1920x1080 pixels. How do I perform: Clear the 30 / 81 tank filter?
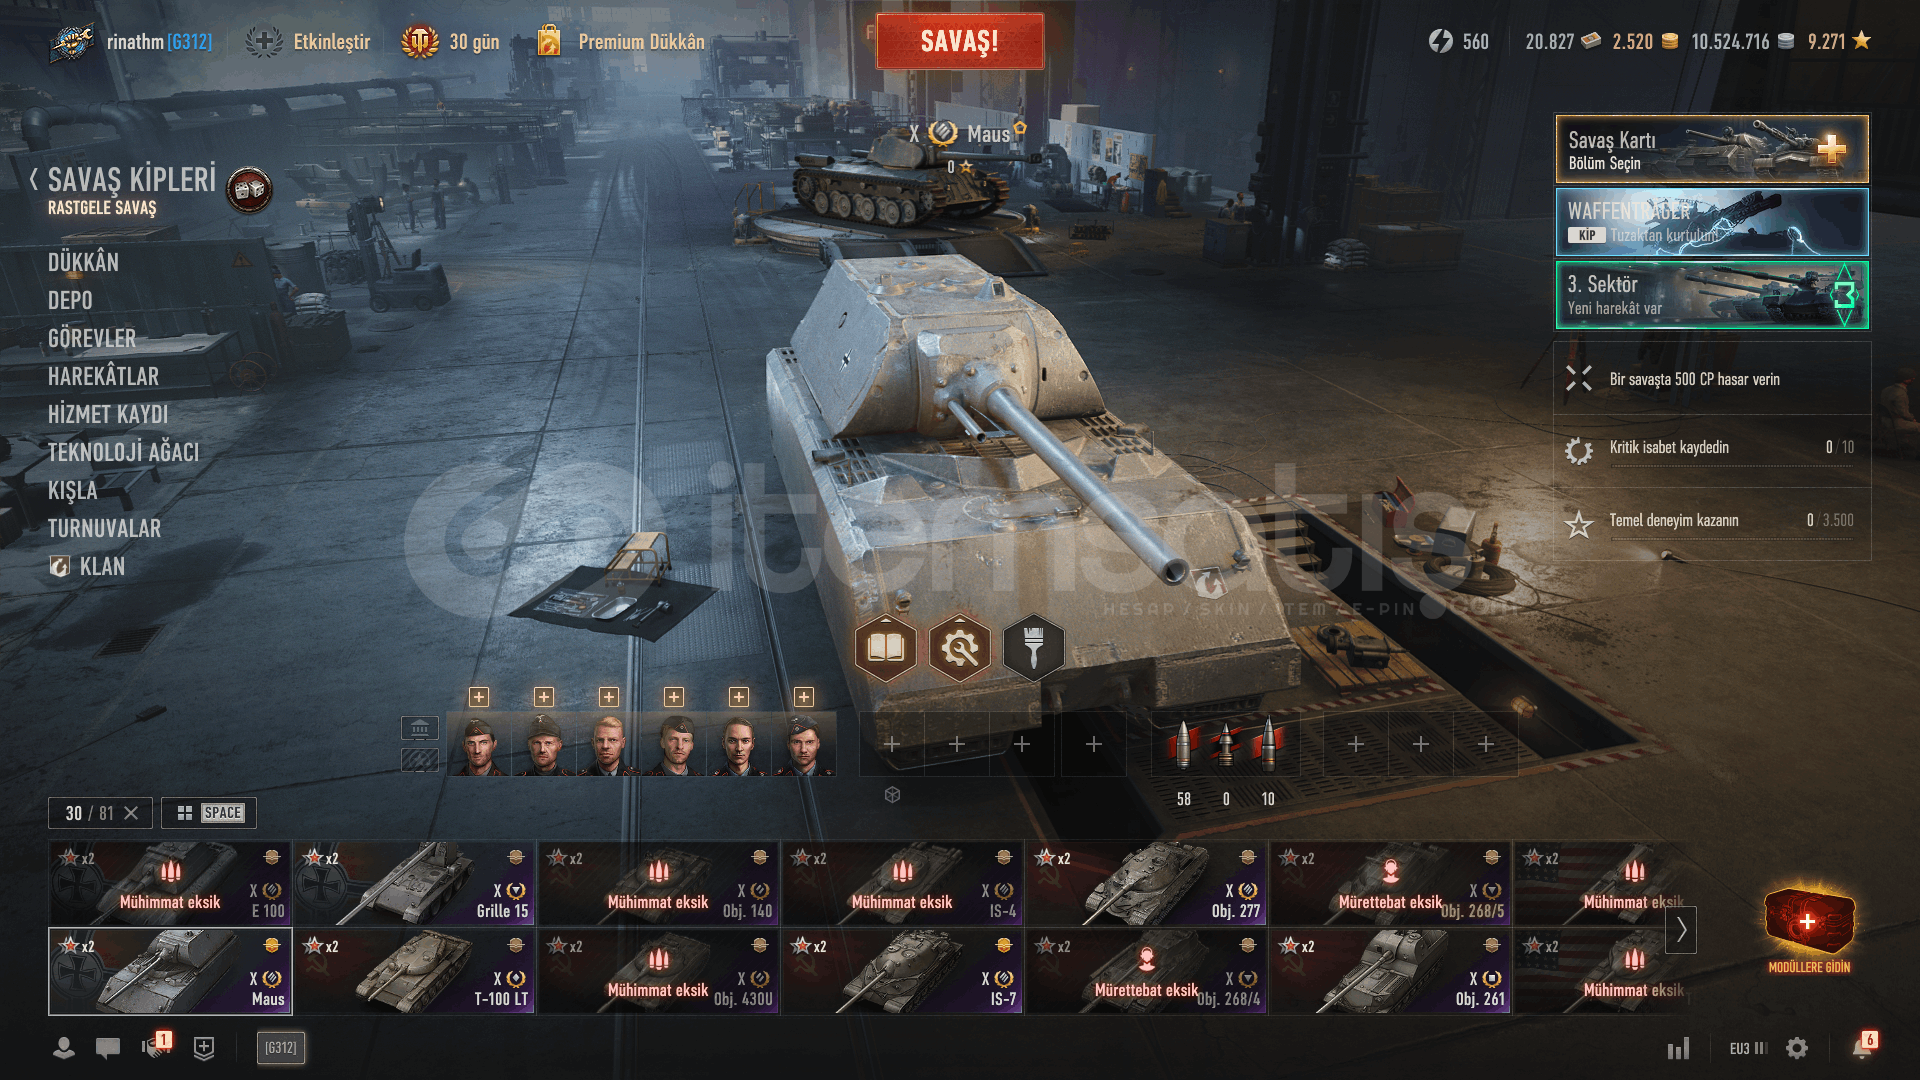(x=131, y=813)
